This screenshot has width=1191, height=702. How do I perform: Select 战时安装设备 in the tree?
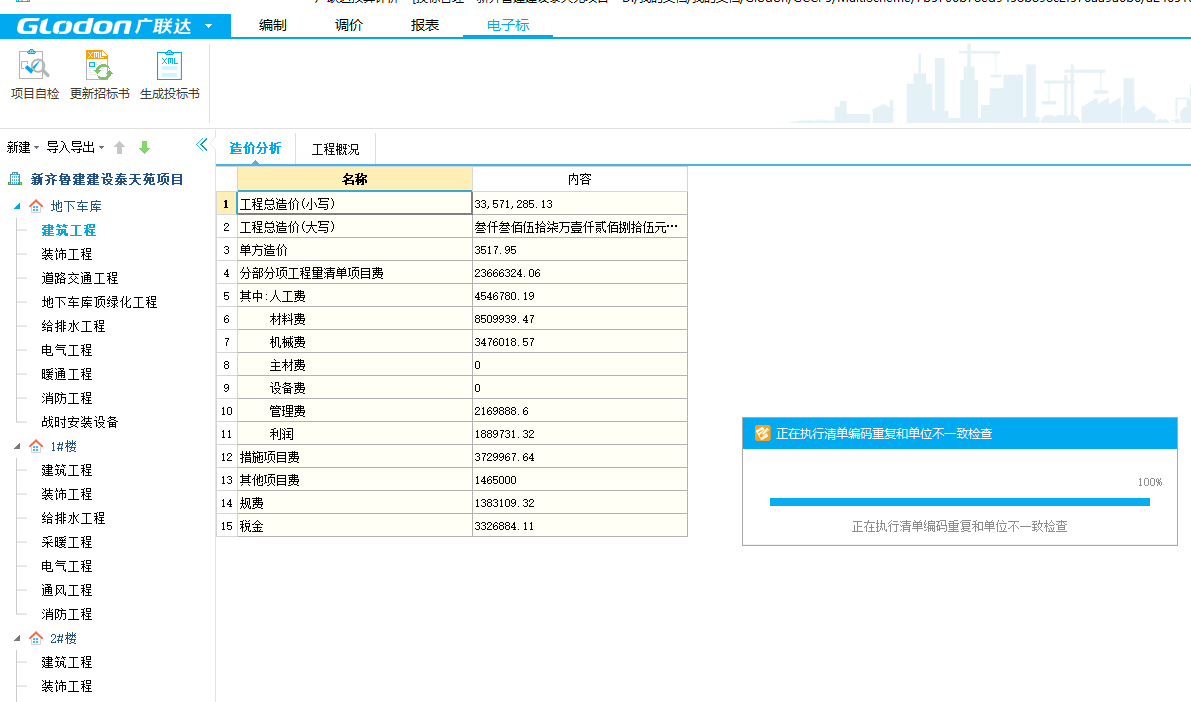coord(80,422)
